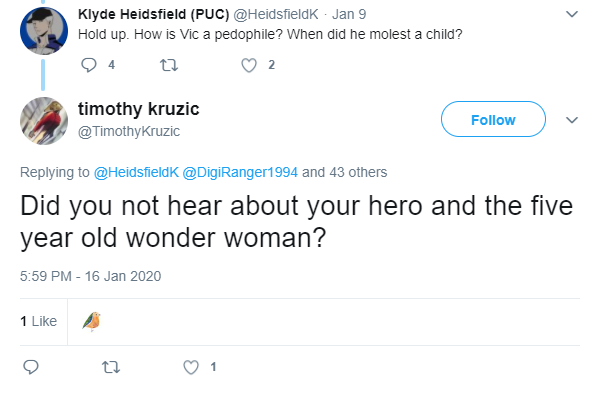
Task: Open Klyde Heidsfield's profile avatar
Action: [x=44, y=31]
